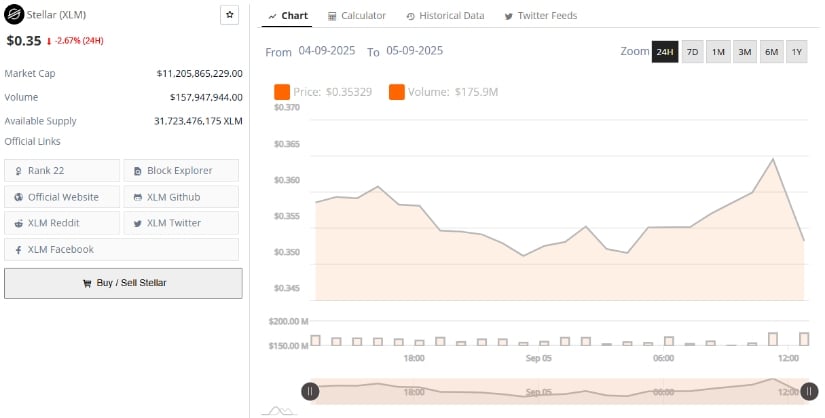Select the 1Y zoom range
825x418 pixels.
(x=797, y=52)
